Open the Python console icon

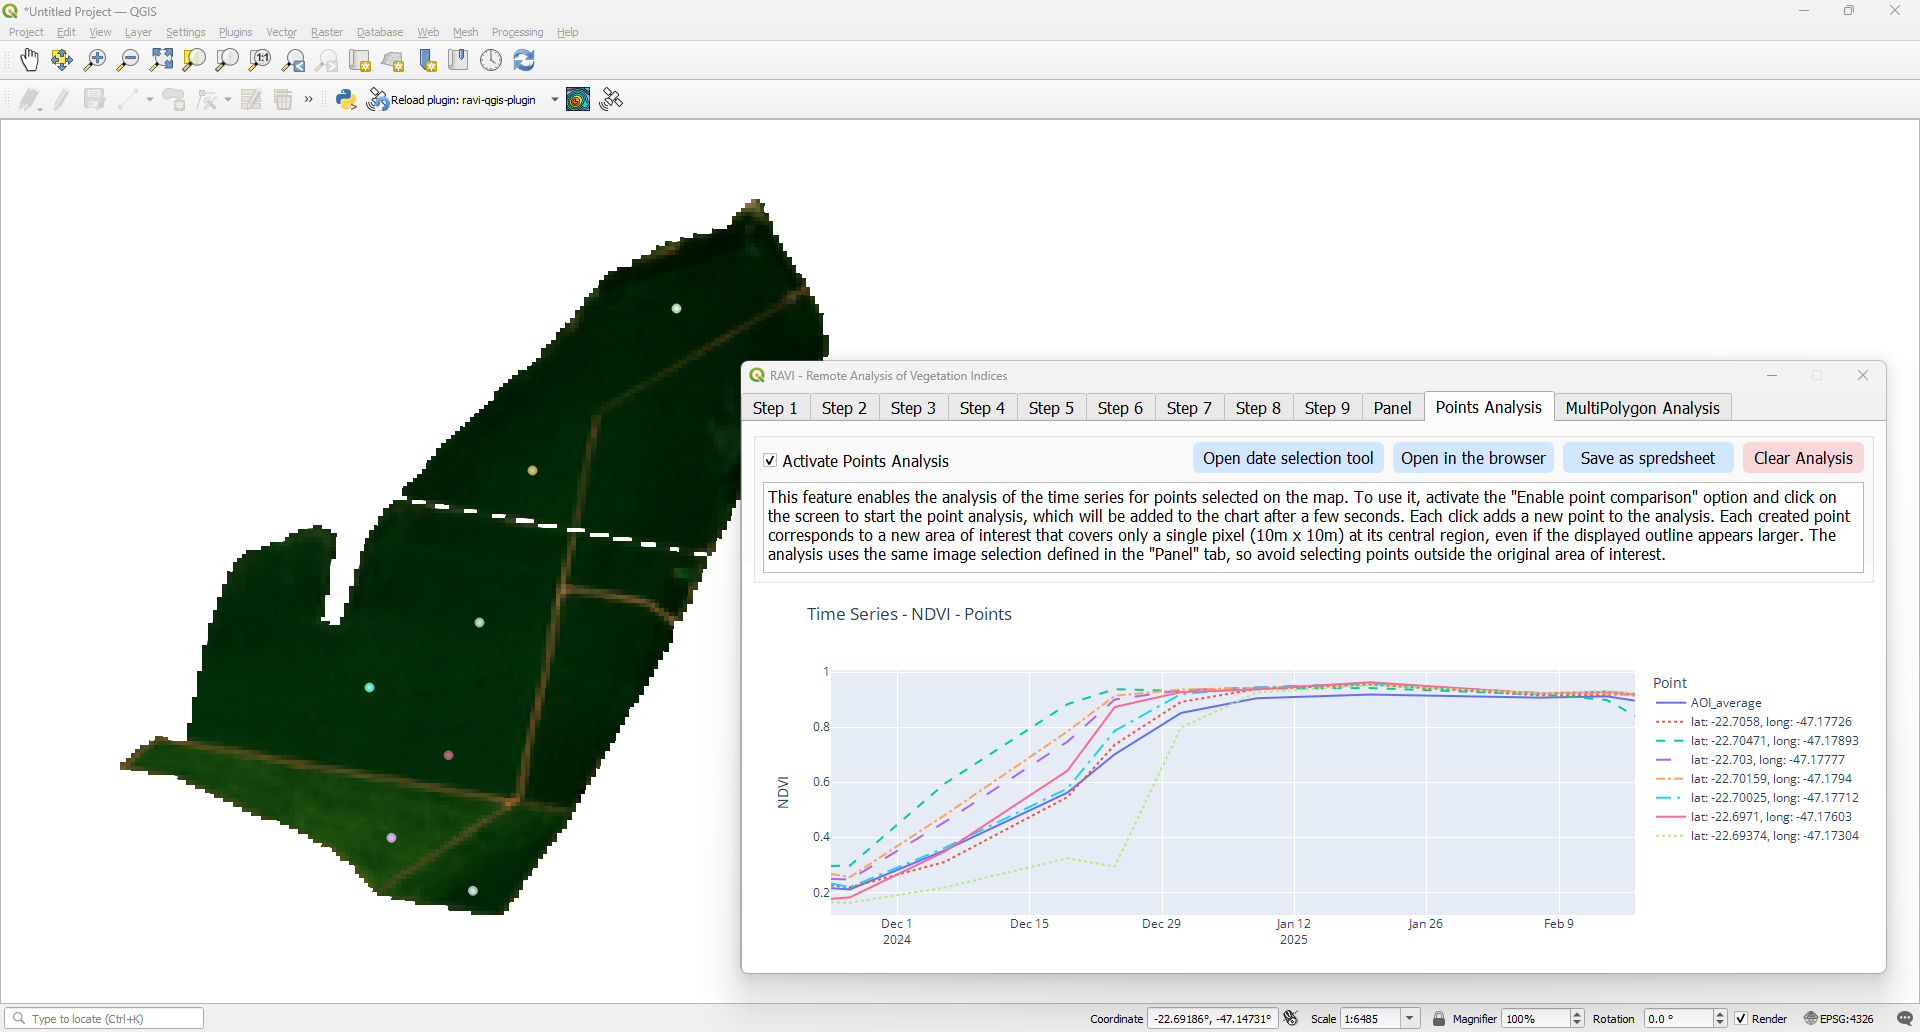346,99
